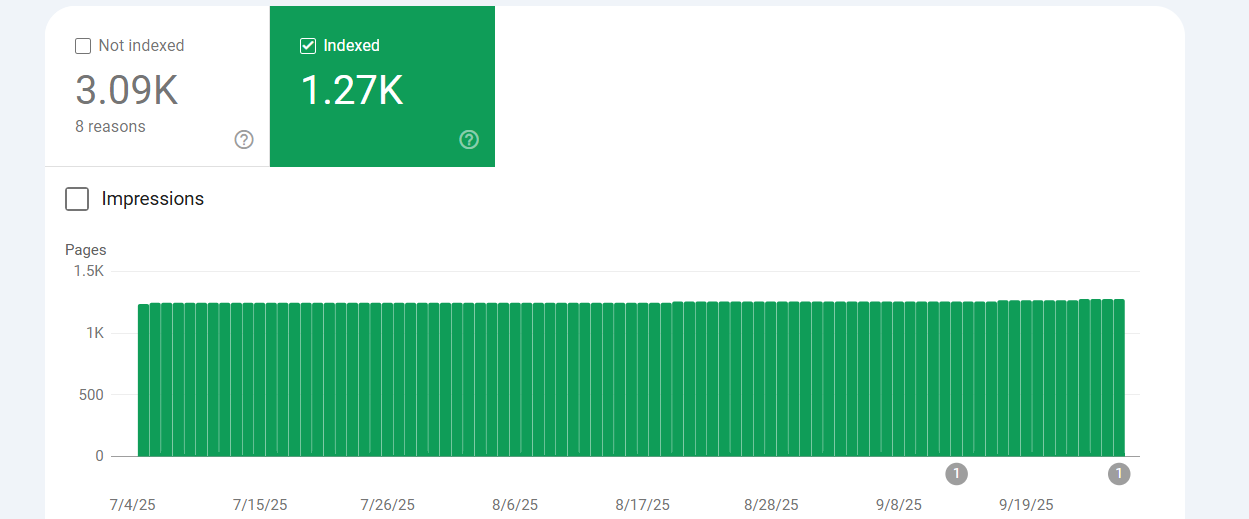Click the last green bar in chart
1249x519 pixels.
point(1119,378)
